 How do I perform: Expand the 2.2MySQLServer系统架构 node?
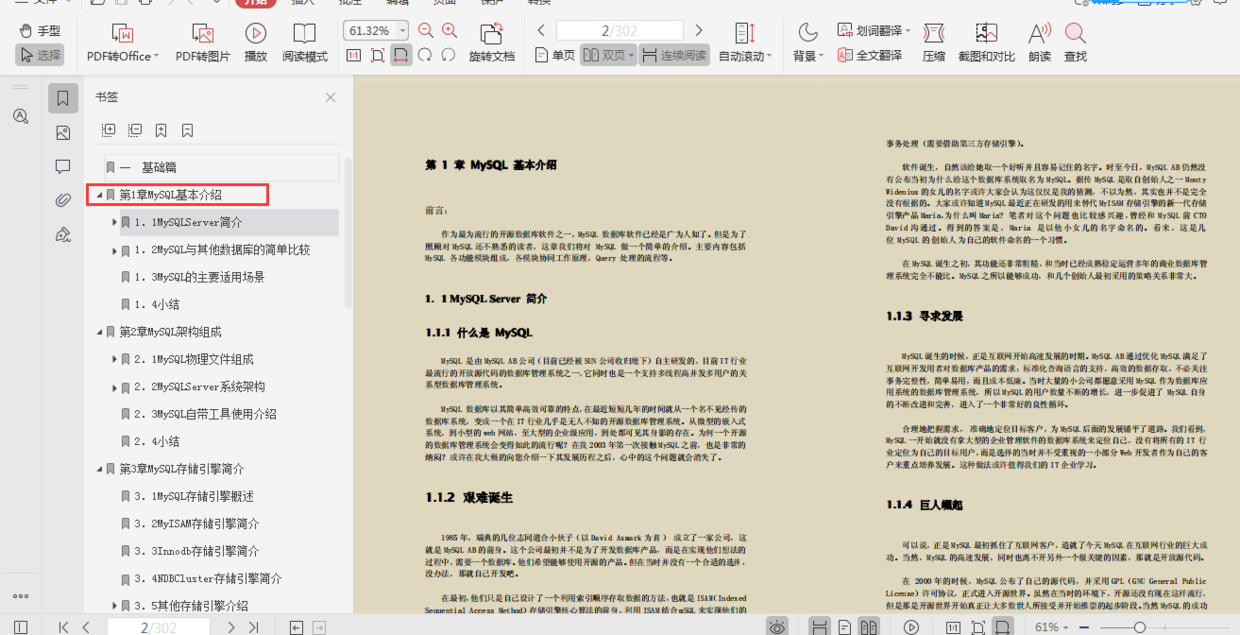click(115, 387)
